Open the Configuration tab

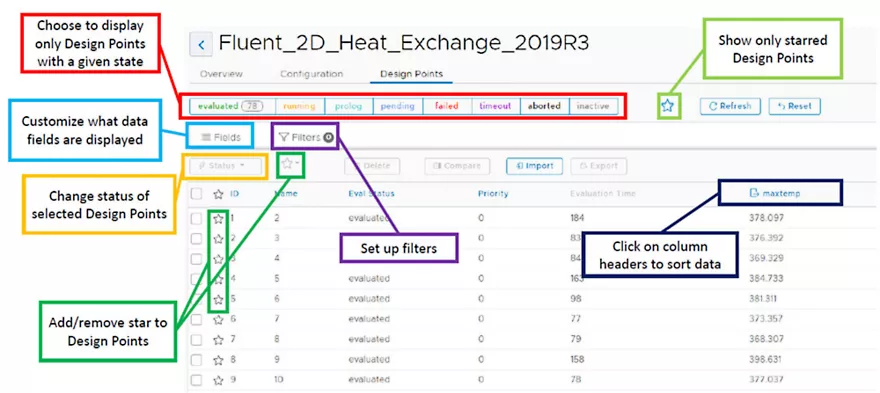(311, 74)
